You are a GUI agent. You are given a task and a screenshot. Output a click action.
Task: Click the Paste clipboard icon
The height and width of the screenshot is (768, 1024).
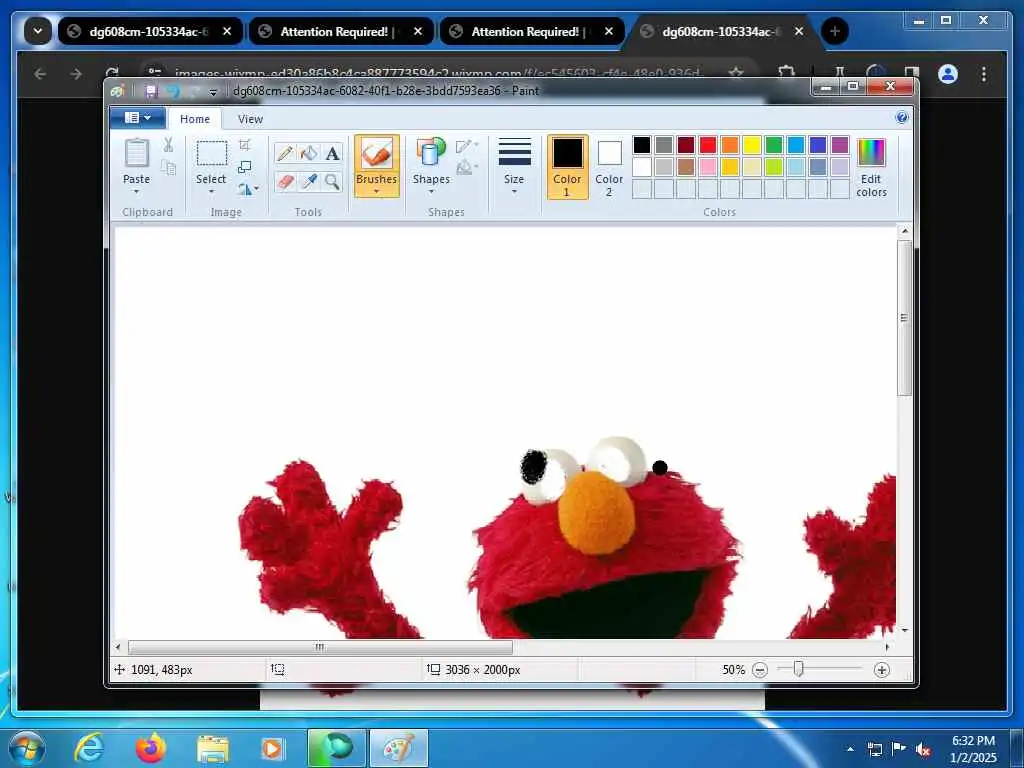(136, 153)
